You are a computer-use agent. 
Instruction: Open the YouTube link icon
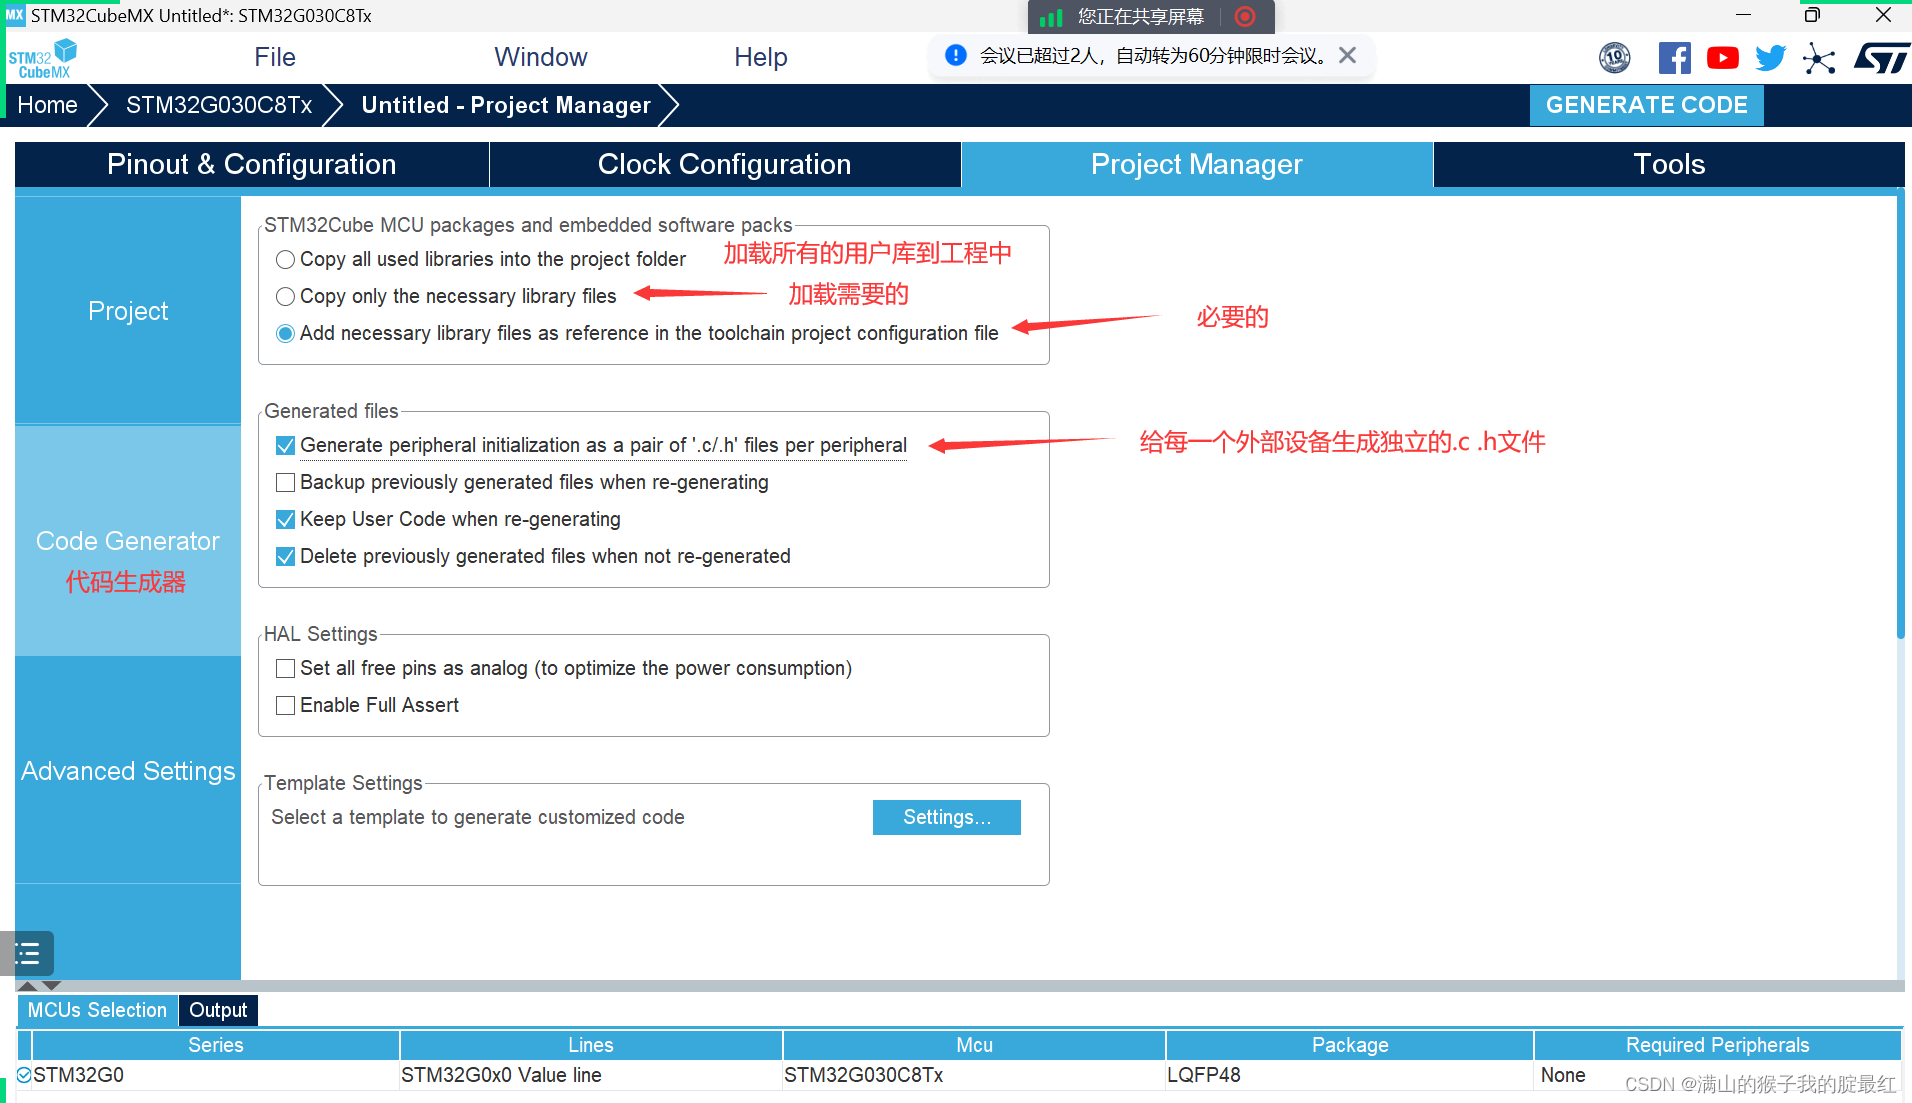point(1722,58)
